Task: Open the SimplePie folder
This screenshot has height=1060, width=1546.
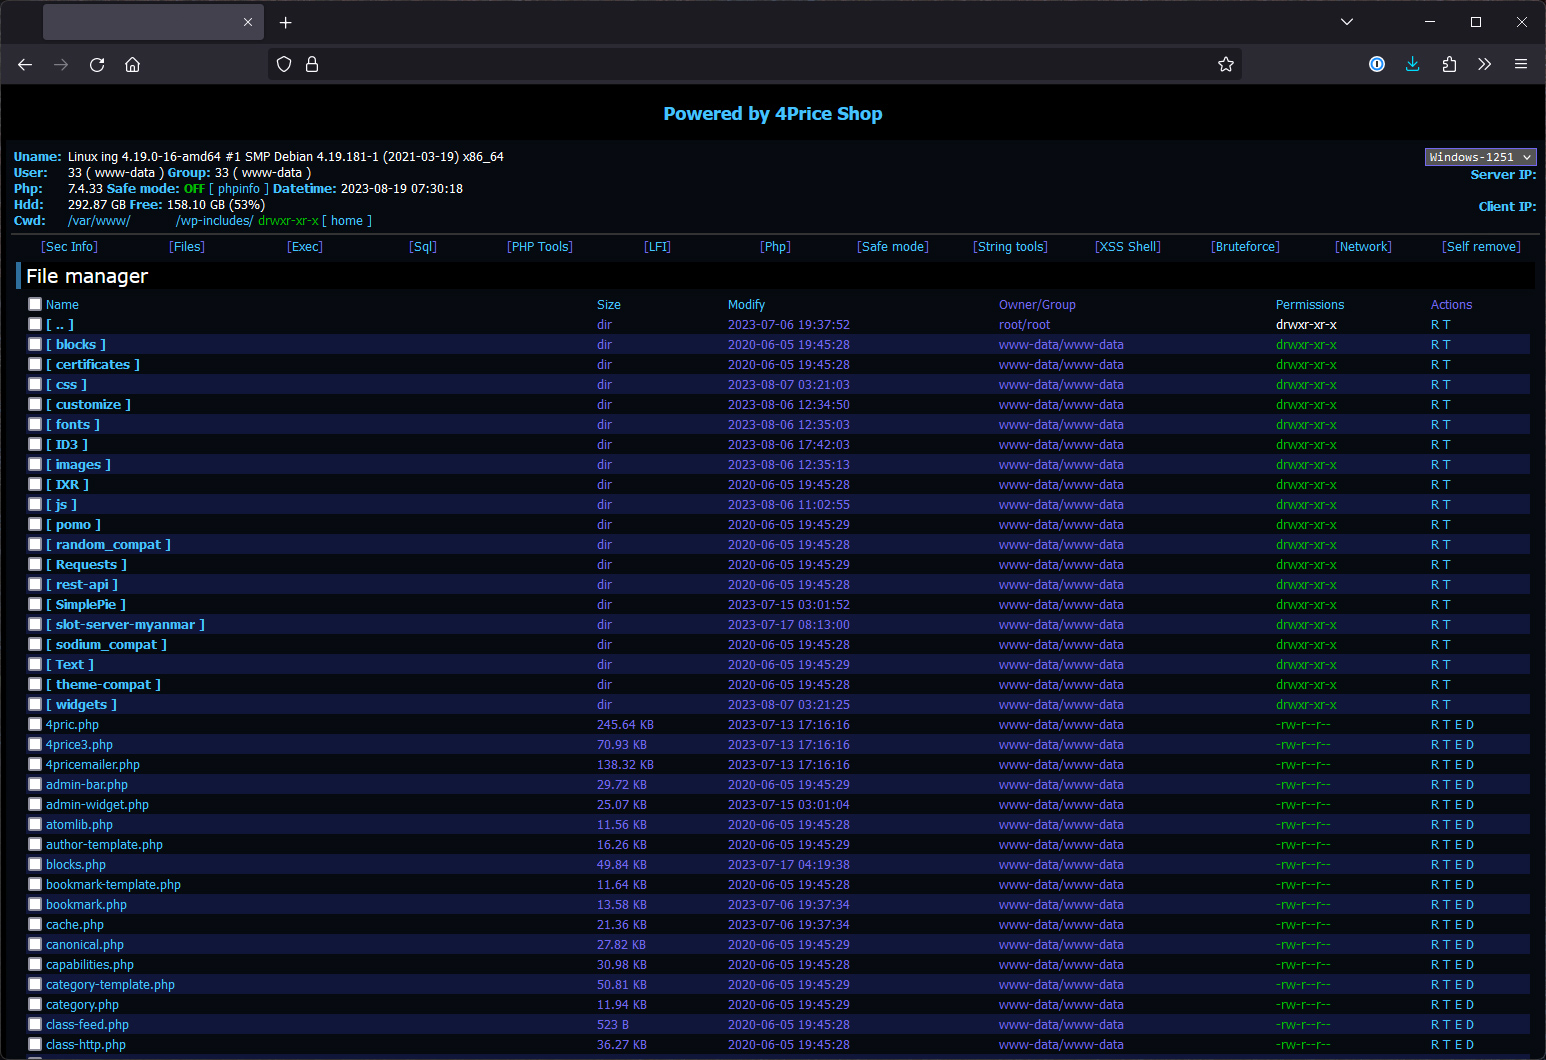Action: (86, 605)
